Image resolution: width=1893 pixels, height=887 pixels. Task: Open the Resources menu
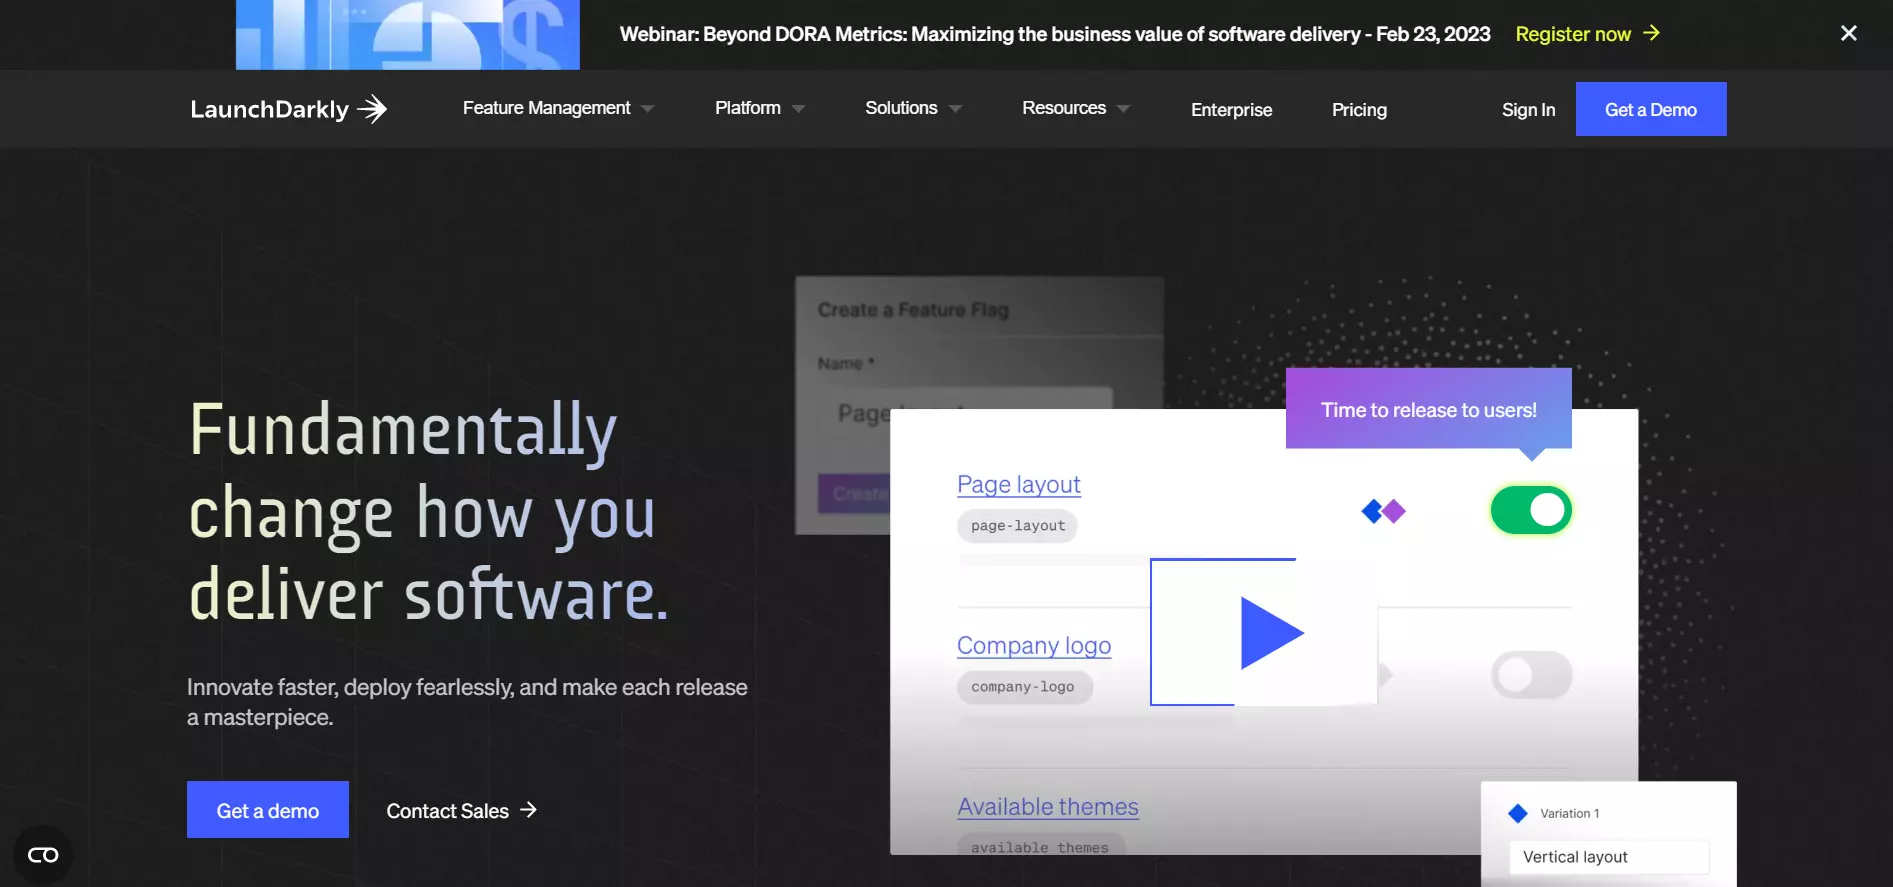[1064, 108]
